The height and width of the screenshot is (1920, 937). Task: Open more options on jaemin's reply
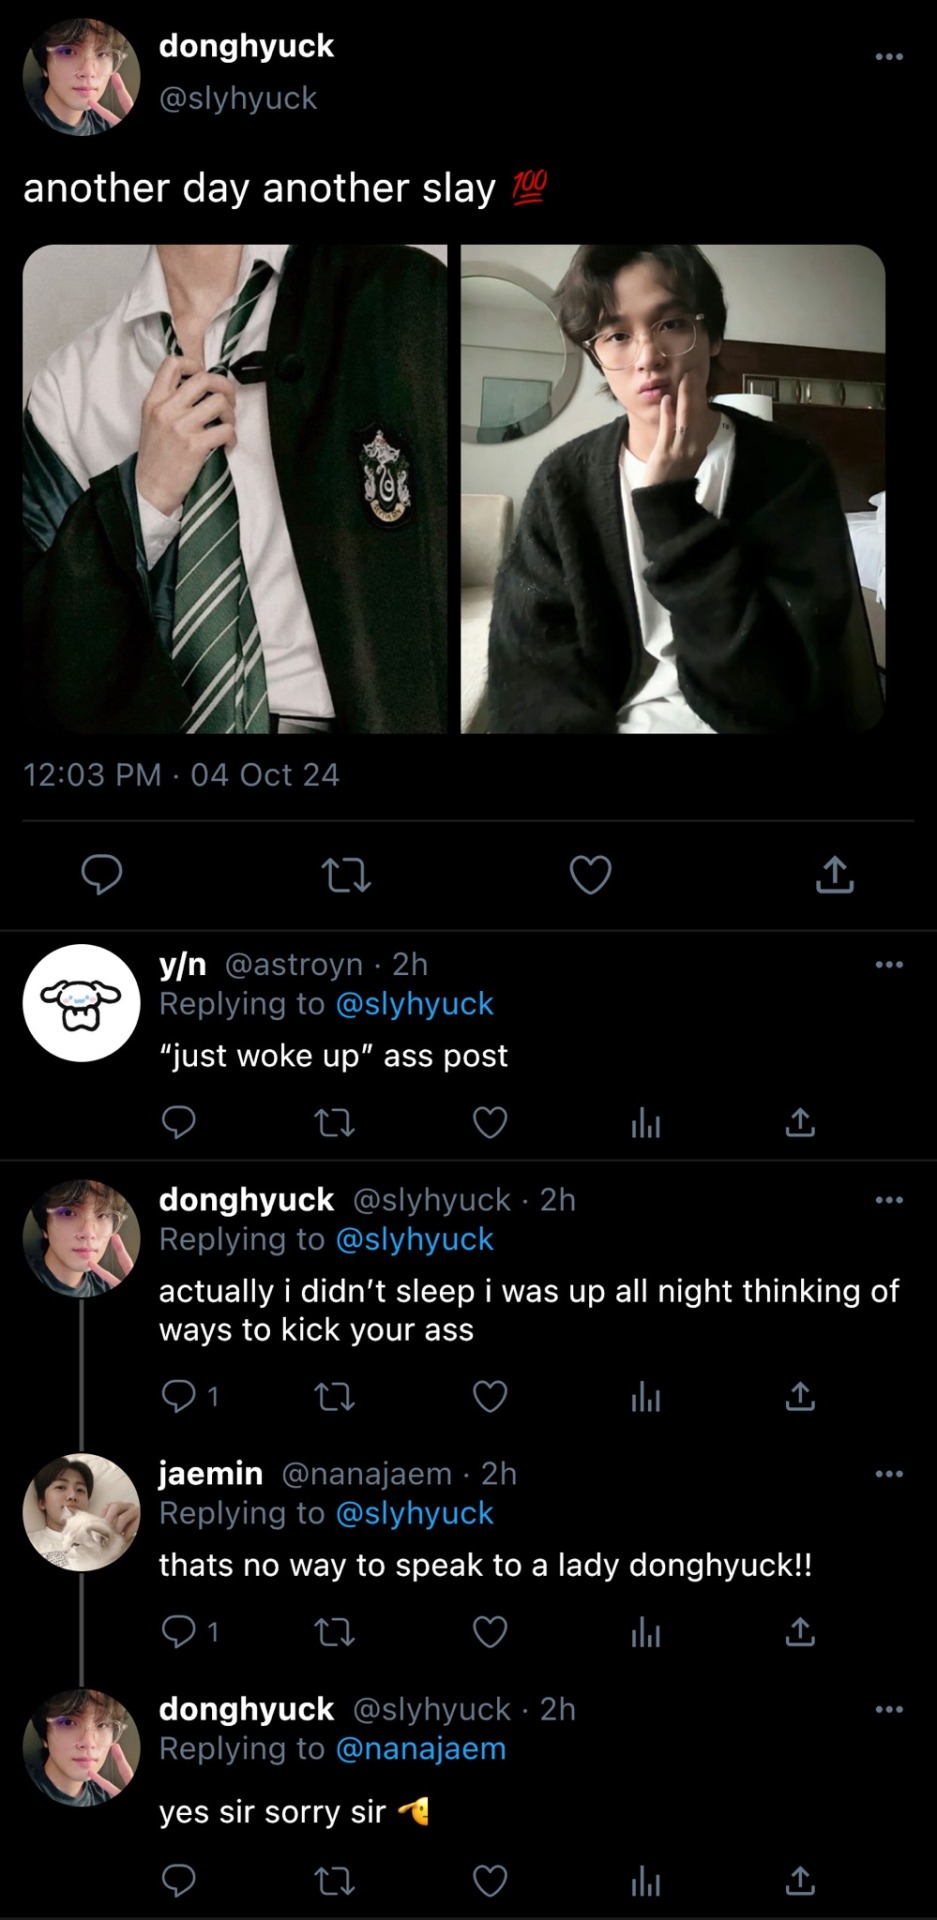pos(888,1474)
